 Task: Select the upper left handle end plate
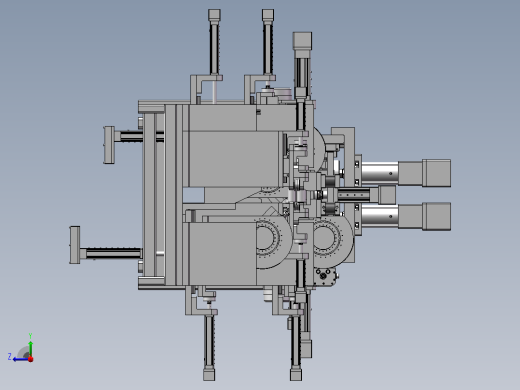[x=109, y=145]
